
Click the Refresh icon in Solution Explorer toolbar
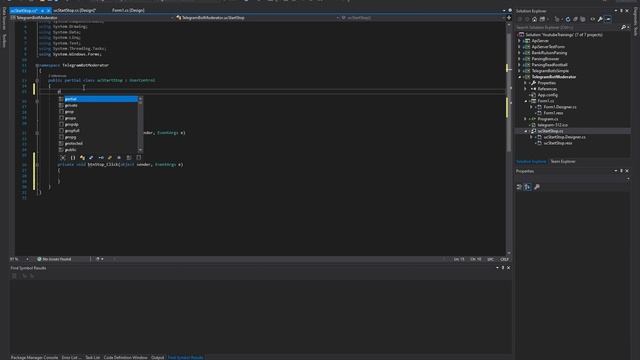coord(567,19)
